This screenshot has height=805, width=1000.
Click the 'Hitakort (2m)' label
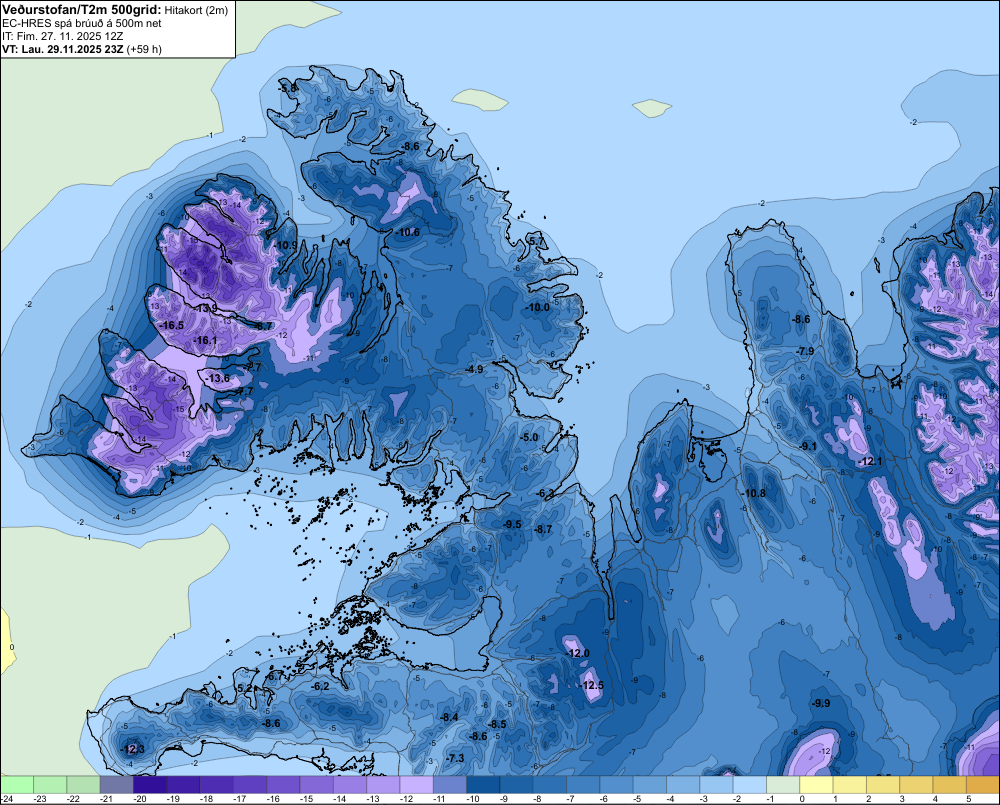[194, 10]
